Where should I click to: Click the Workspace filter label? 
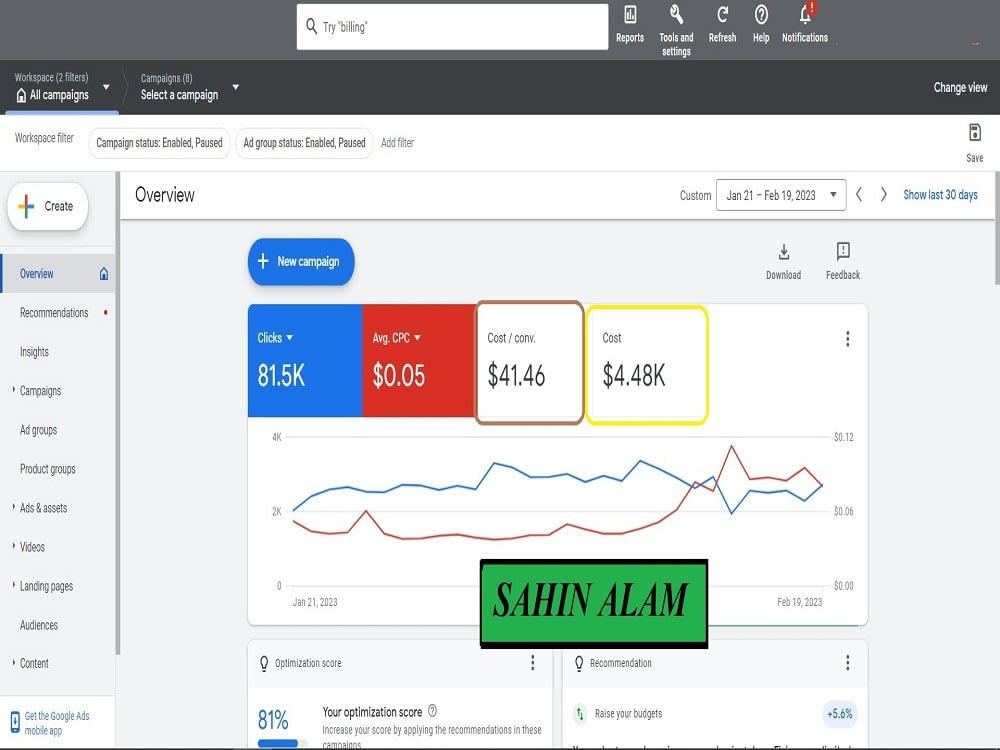pyautogui.click(x=44, y=138)
